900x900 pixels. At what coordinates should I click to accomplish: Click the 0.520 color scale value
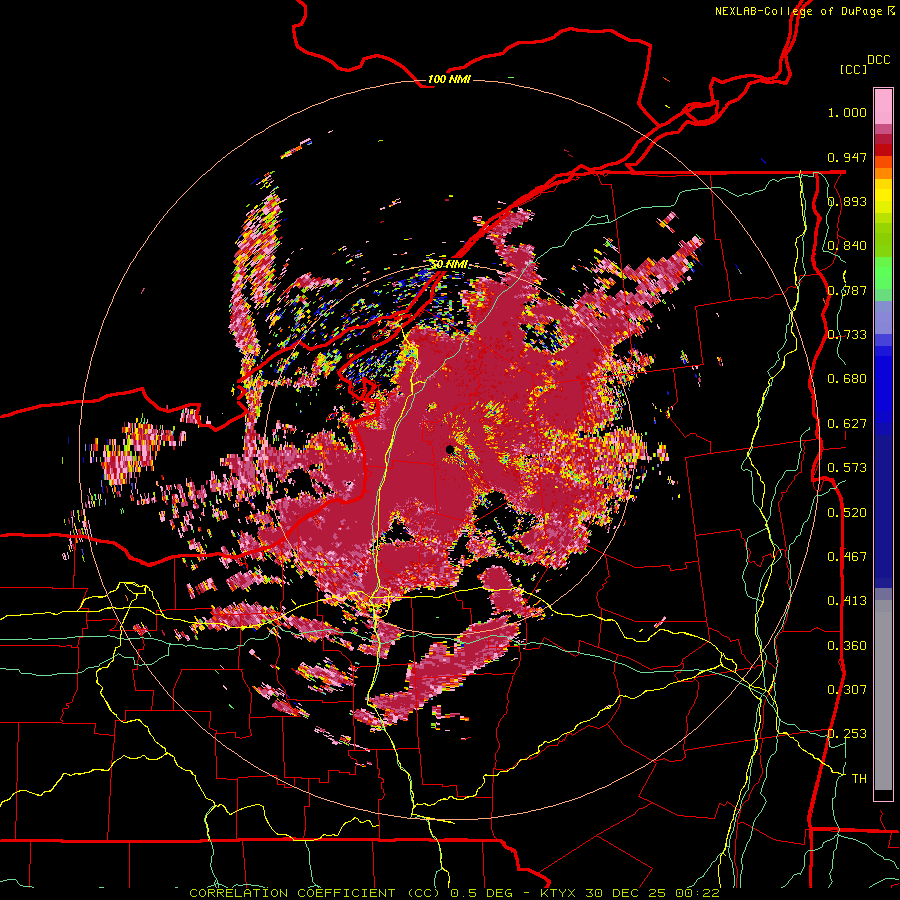coord(847,512)
